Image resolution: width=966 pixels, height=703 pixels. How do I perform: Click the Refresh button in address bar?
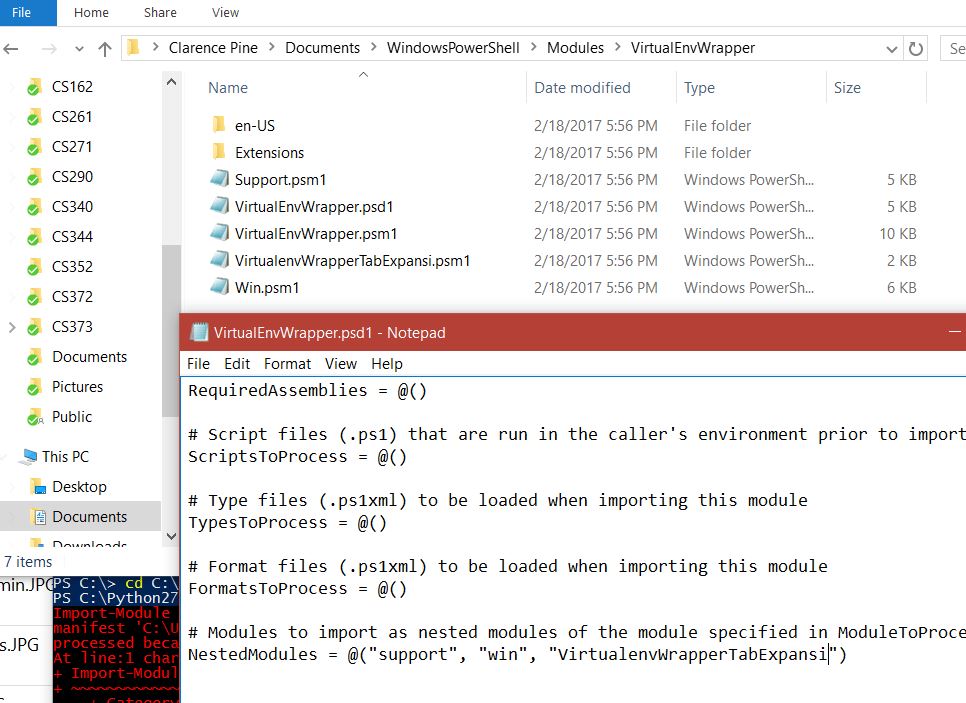pos(915,48)
